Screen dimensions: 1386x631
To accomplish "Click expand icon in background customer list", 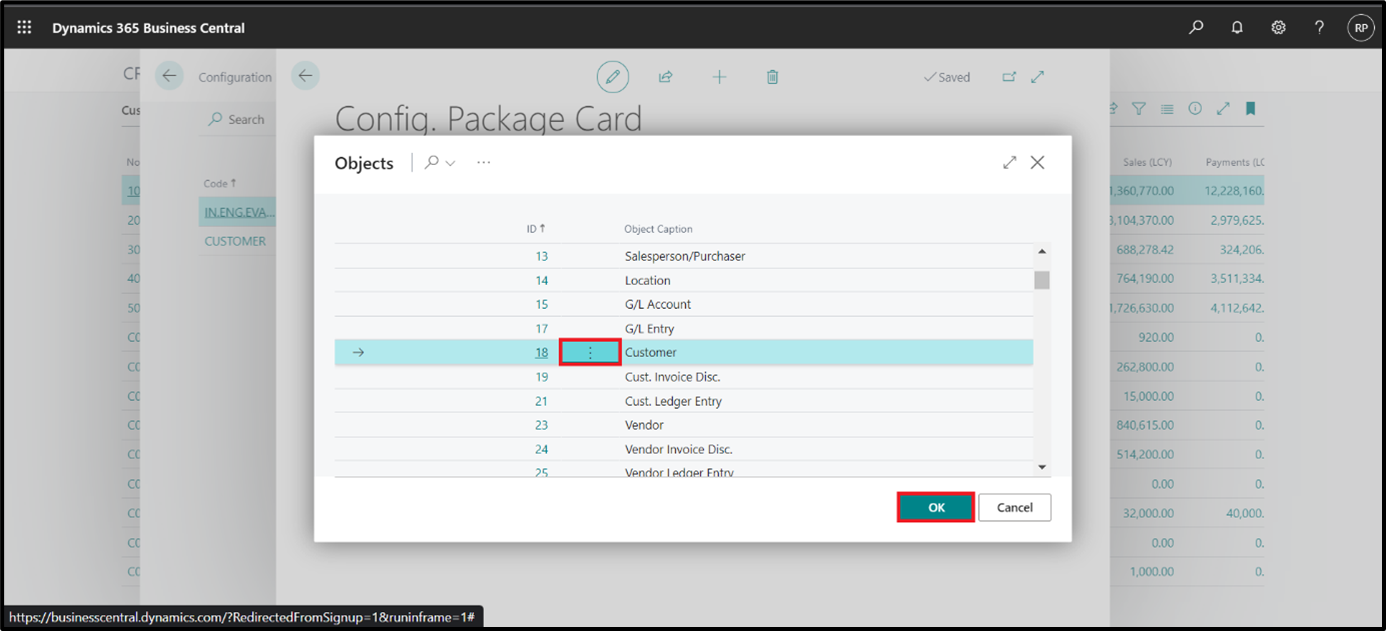I will pos(1223,109).
